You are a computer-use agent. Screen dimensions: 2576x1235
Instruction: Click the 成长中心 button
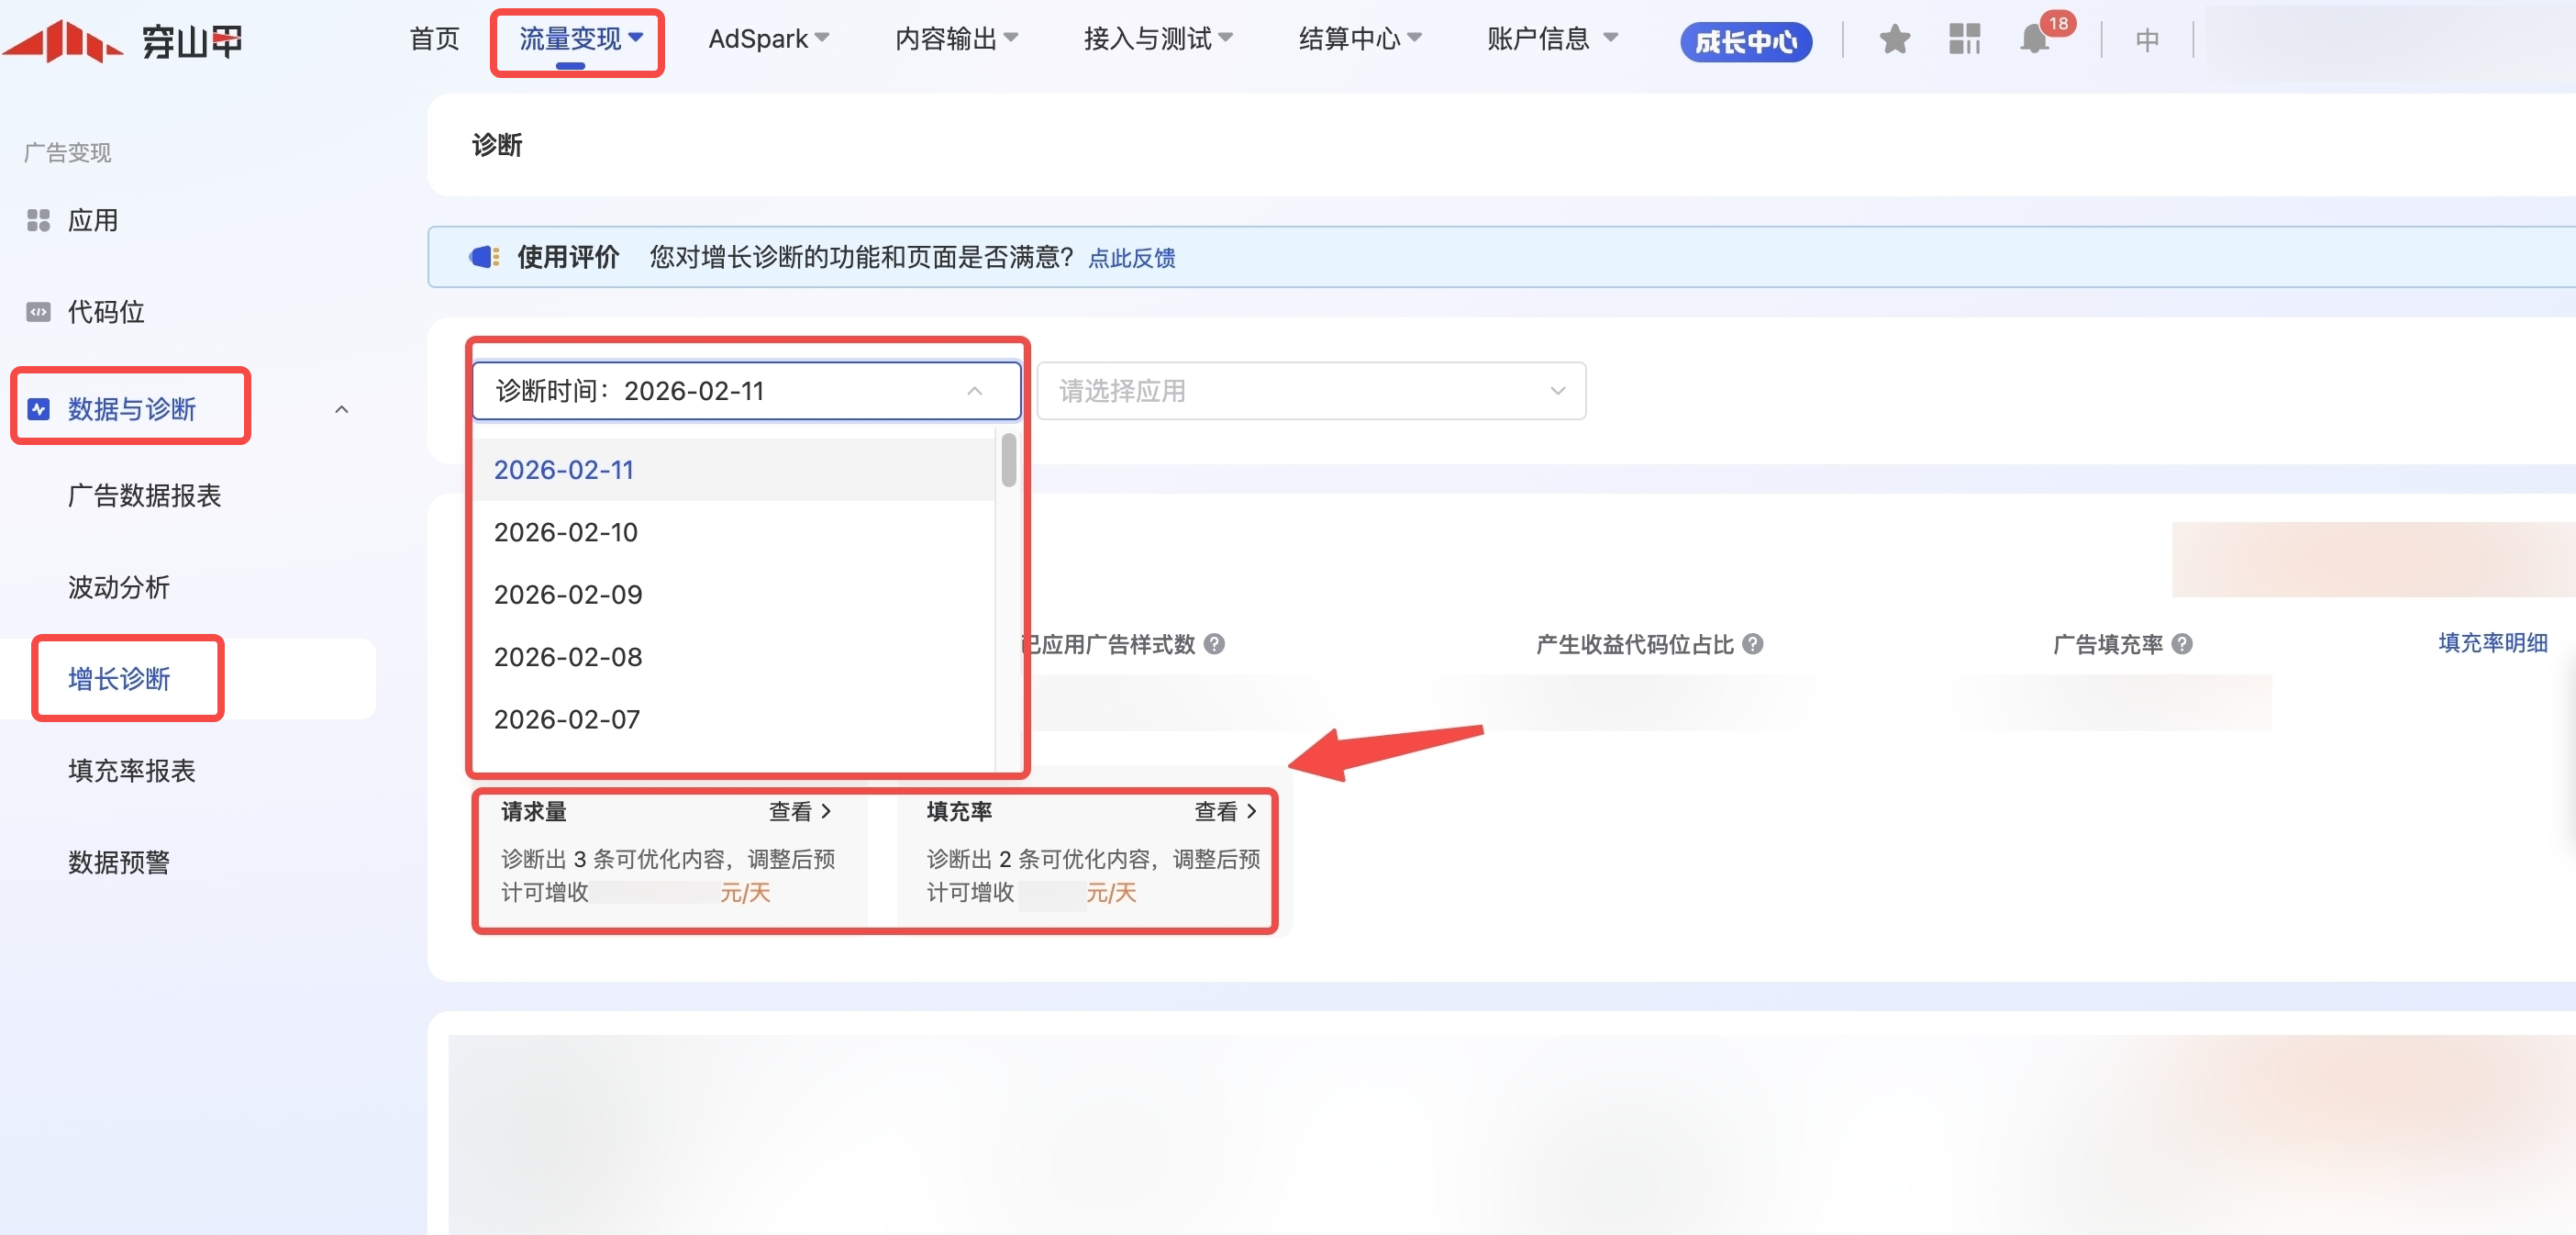pyautogui.click(x=1745, y=42)
